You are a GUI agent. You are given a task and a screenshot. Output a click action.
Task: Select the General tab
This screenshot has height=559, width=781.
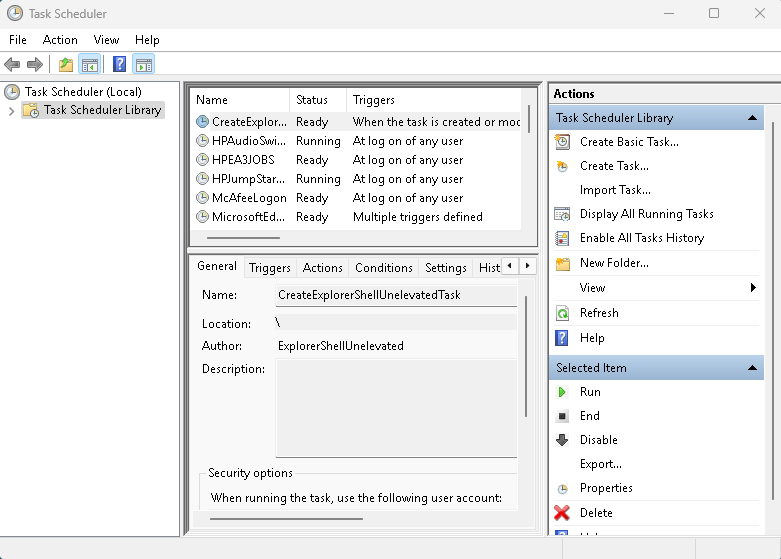click(217, 266)
